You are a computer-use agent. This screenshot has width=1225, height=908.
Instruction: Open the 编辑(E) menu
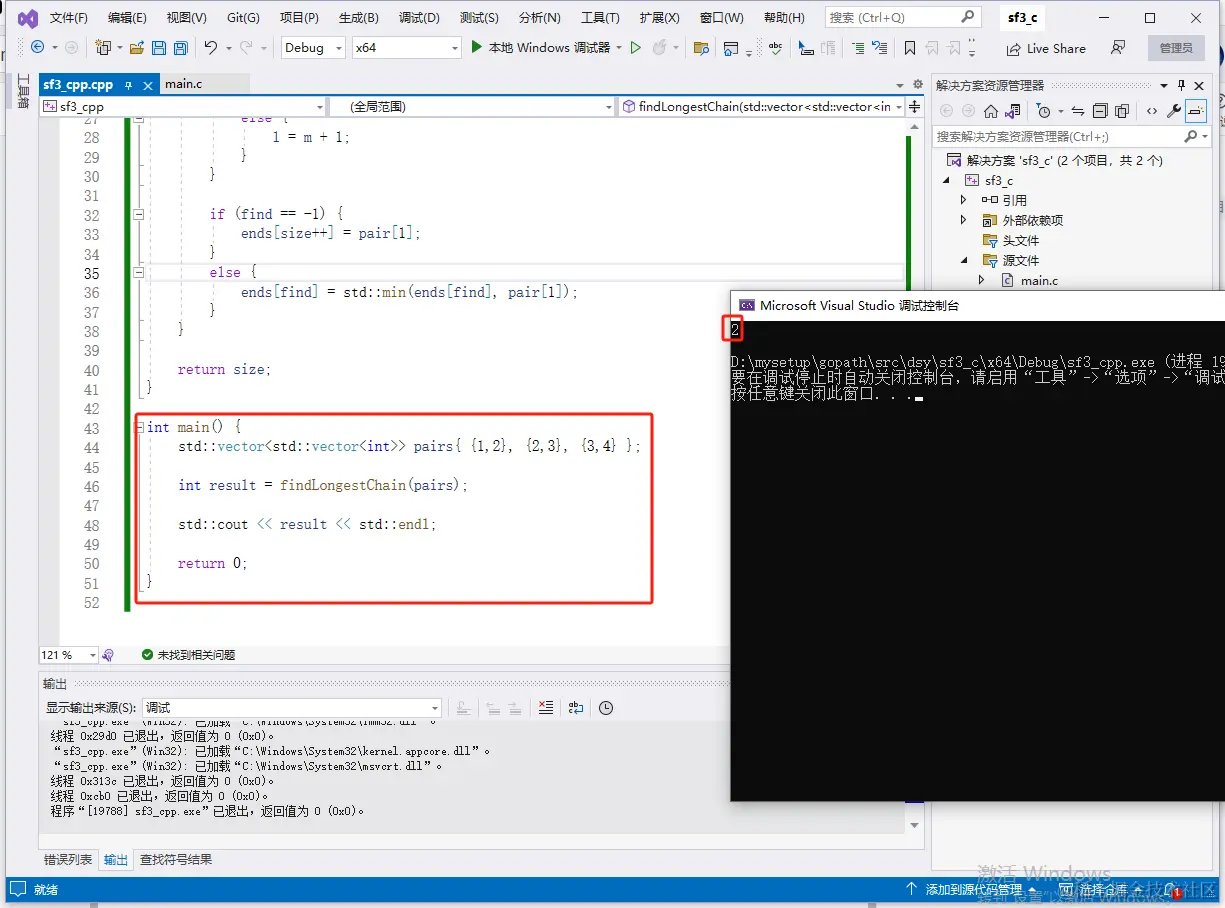click(127, 18)
